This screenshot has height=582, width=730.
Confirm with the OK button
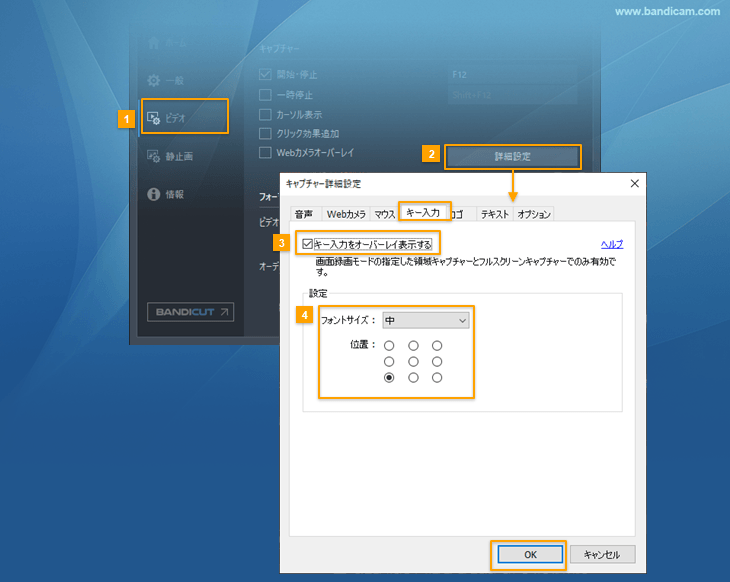pos(530,555)
